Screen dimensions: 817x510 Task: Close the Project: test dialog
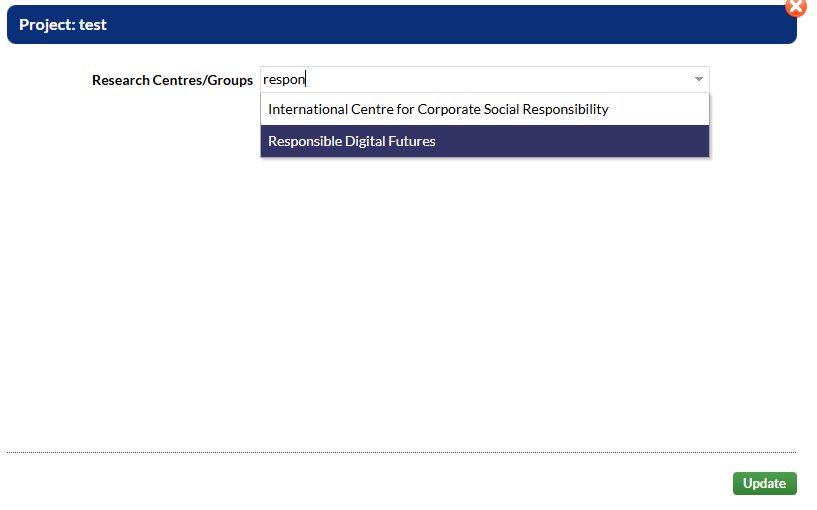tap(796, 7)
